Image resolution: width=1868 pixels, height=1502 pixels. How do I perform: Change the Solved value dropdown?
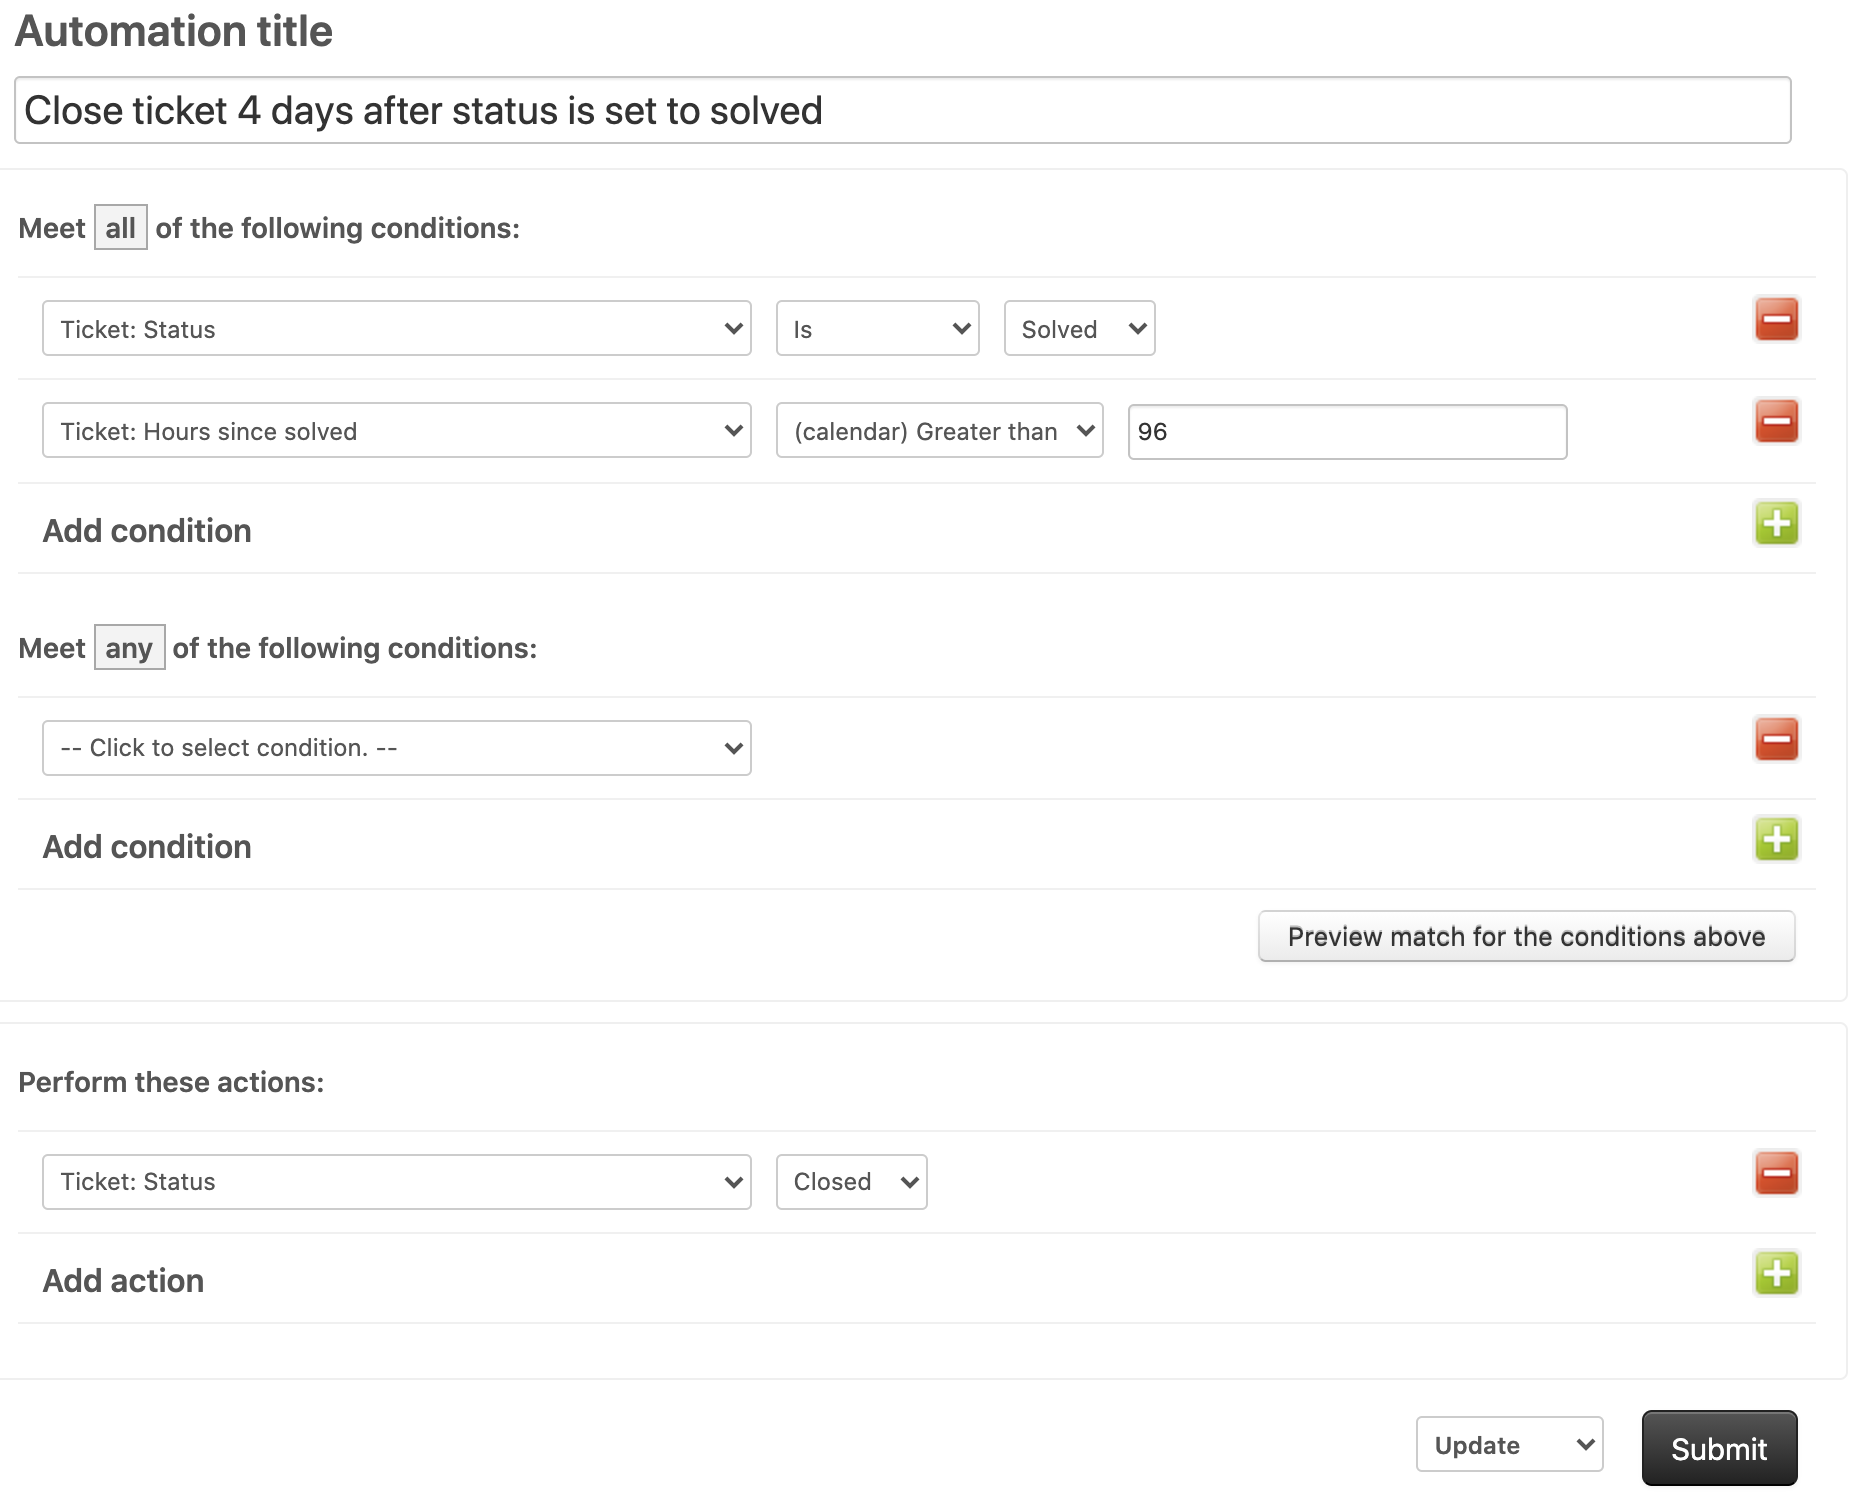coord(1079,328)
